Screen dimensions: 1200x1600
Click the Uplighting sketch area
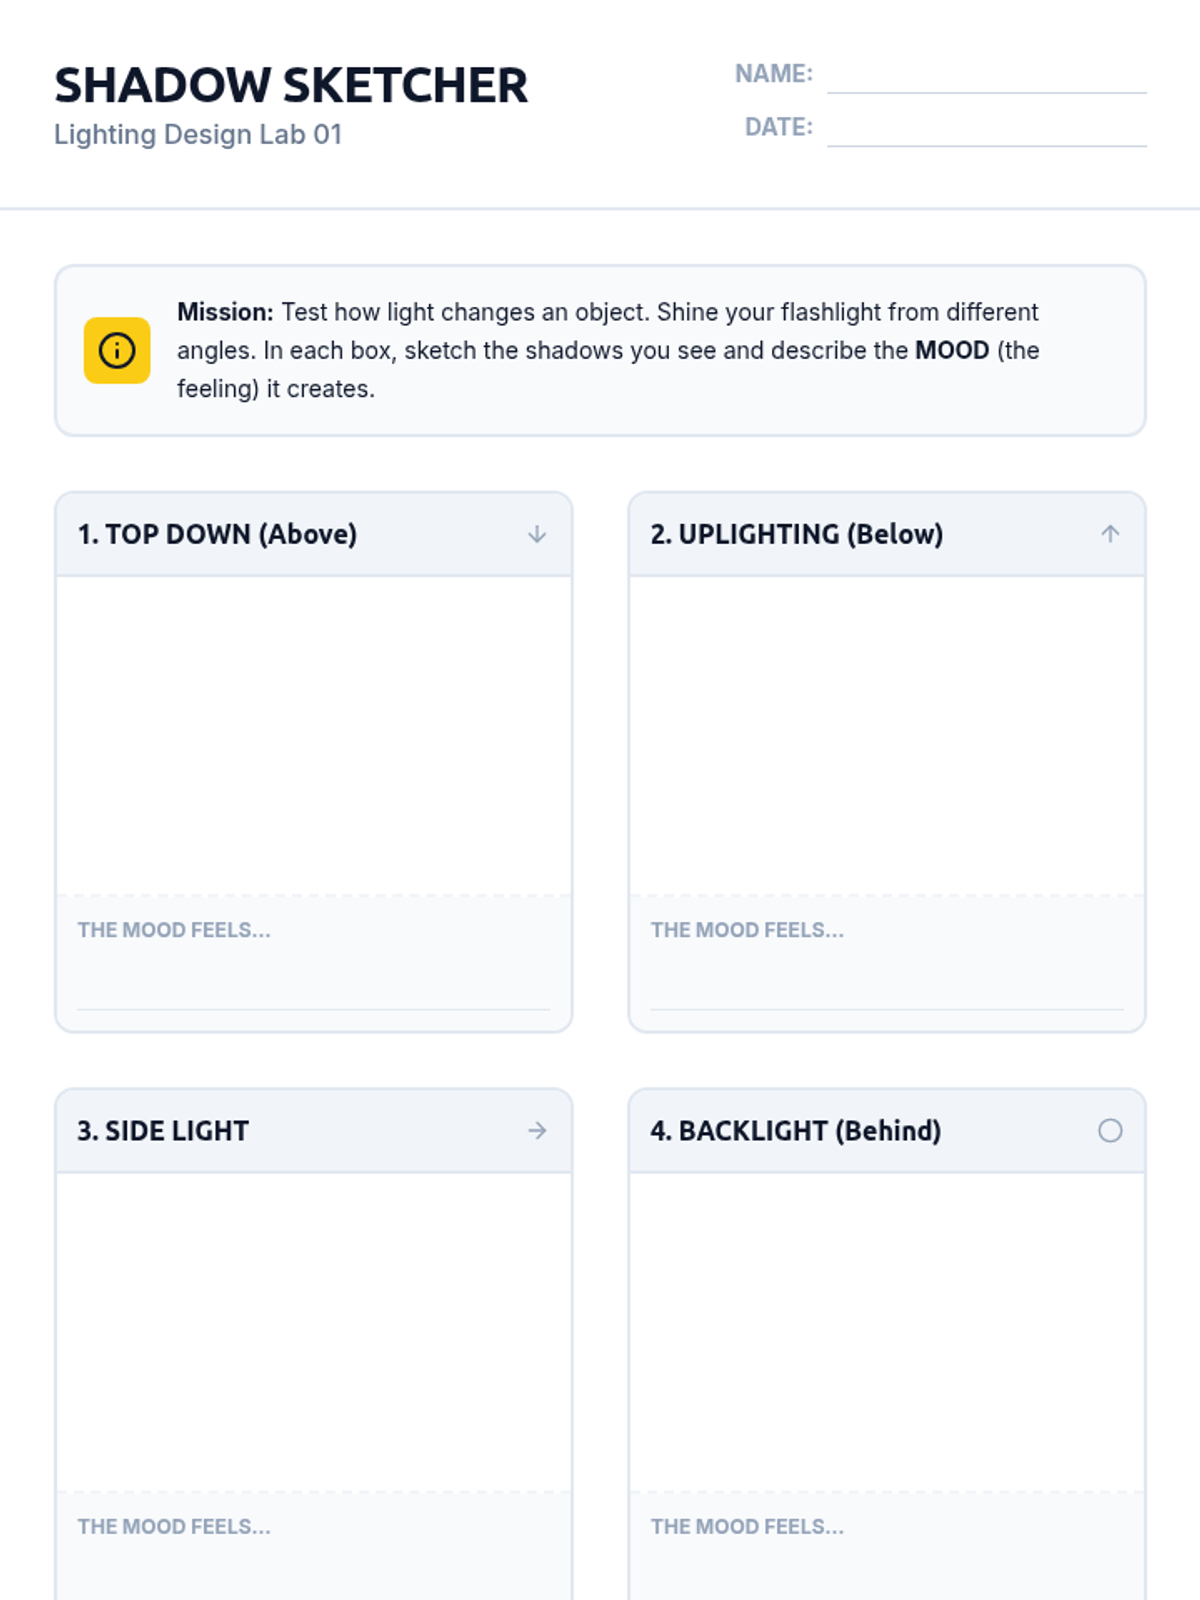pos(887,735)
